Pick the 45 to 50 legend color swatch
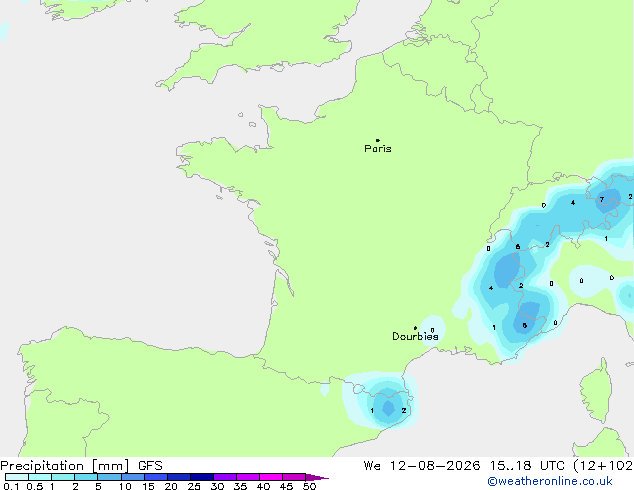The height and width of the screenshot is (490, 634). [x=294, y=477]
